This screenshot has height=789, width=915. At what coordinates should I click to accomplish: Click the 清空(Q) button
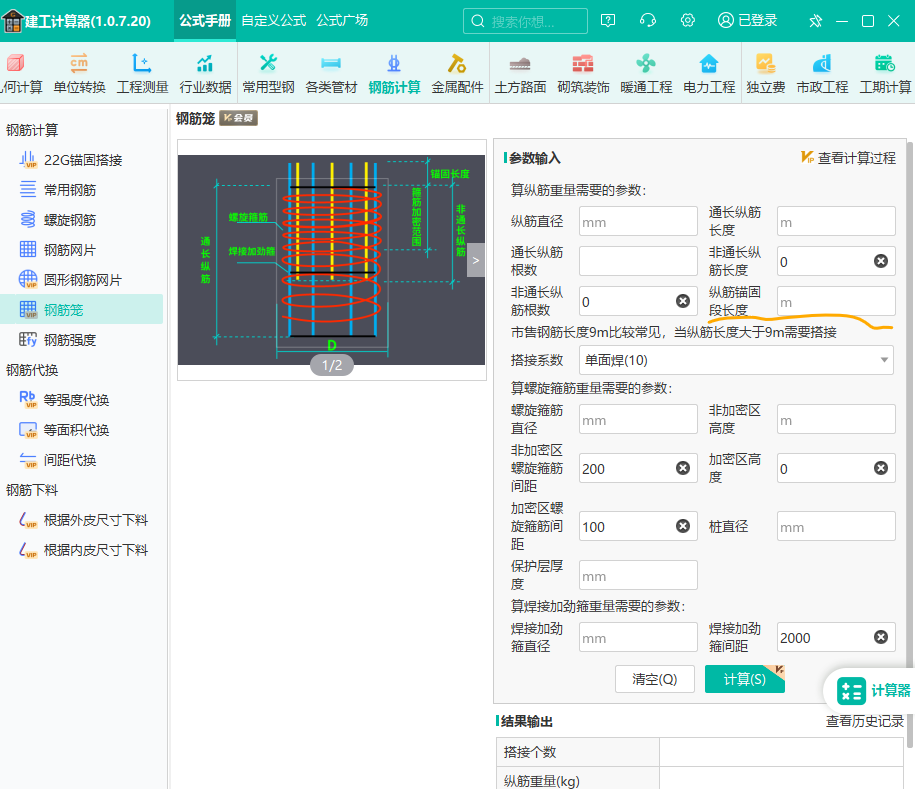(655, 679)
